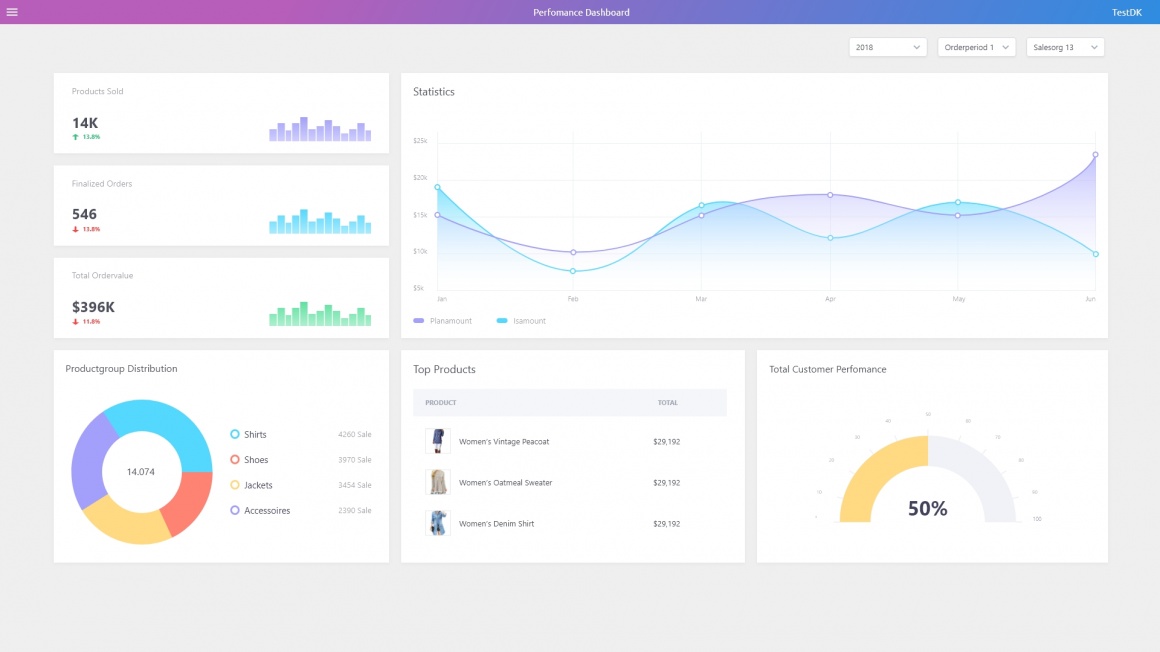Click the Isamount February data point
The image size is (1160, 652).
coord(573,271)
